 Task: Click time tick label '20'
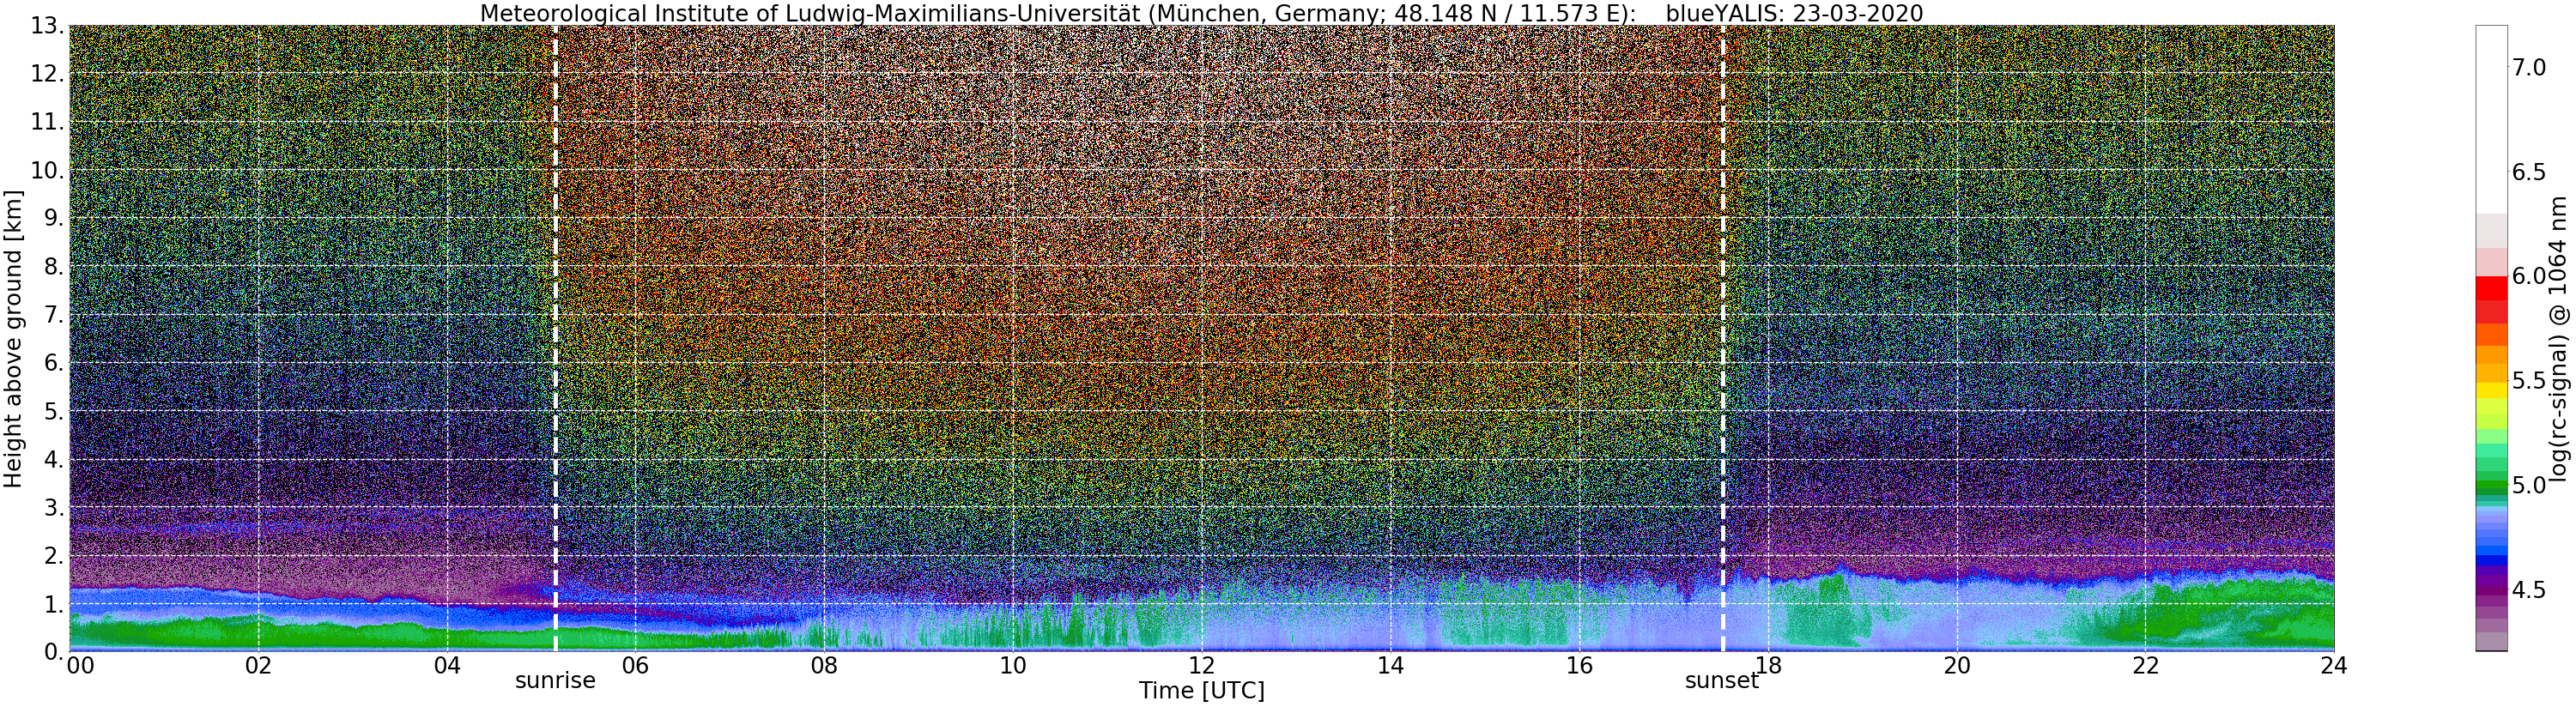click(x=1956, y=665)
